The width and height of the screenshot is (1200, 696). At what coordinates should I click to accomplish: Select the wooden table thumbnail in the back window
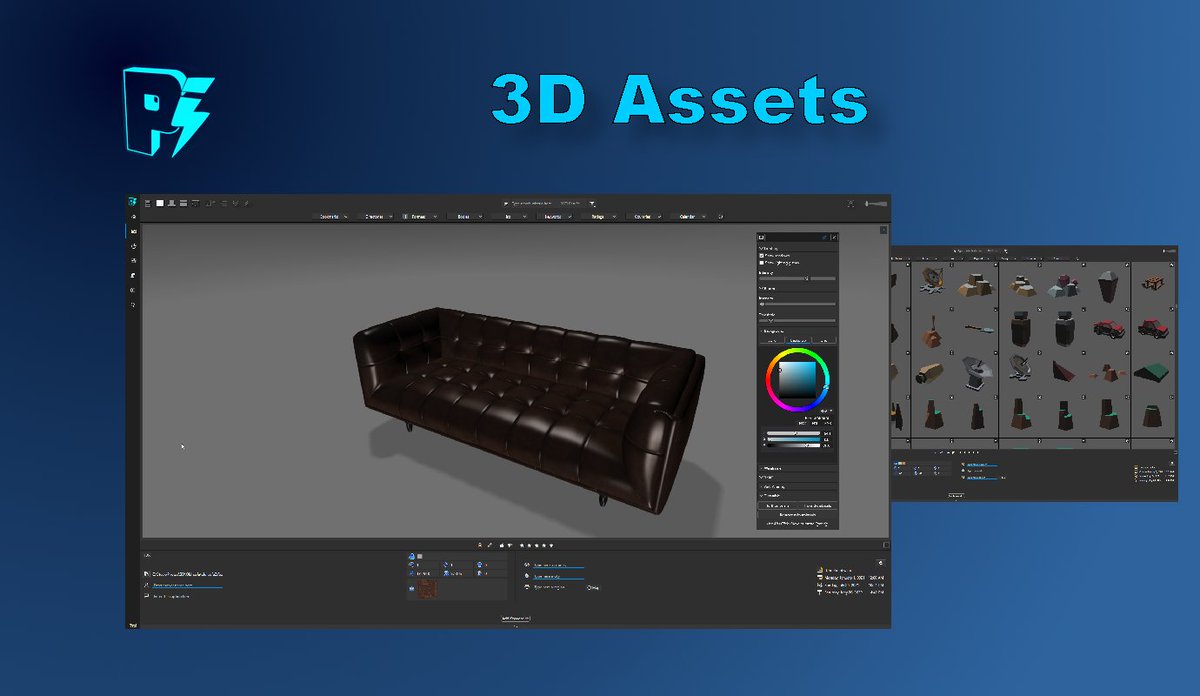coord(1153,283)
